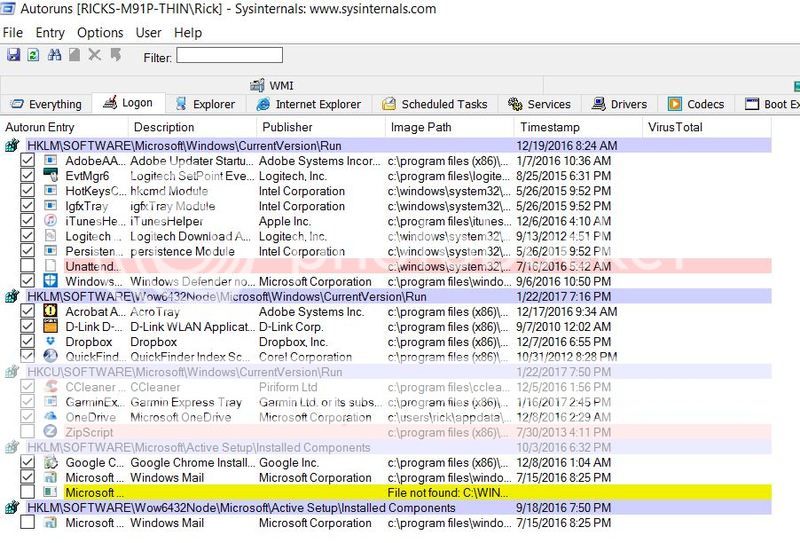This screenshot has height=543, width=800.
Task: Click the registry icon beside Wow6432Node CurrentVersion\Run
Action: coord(12,297)
